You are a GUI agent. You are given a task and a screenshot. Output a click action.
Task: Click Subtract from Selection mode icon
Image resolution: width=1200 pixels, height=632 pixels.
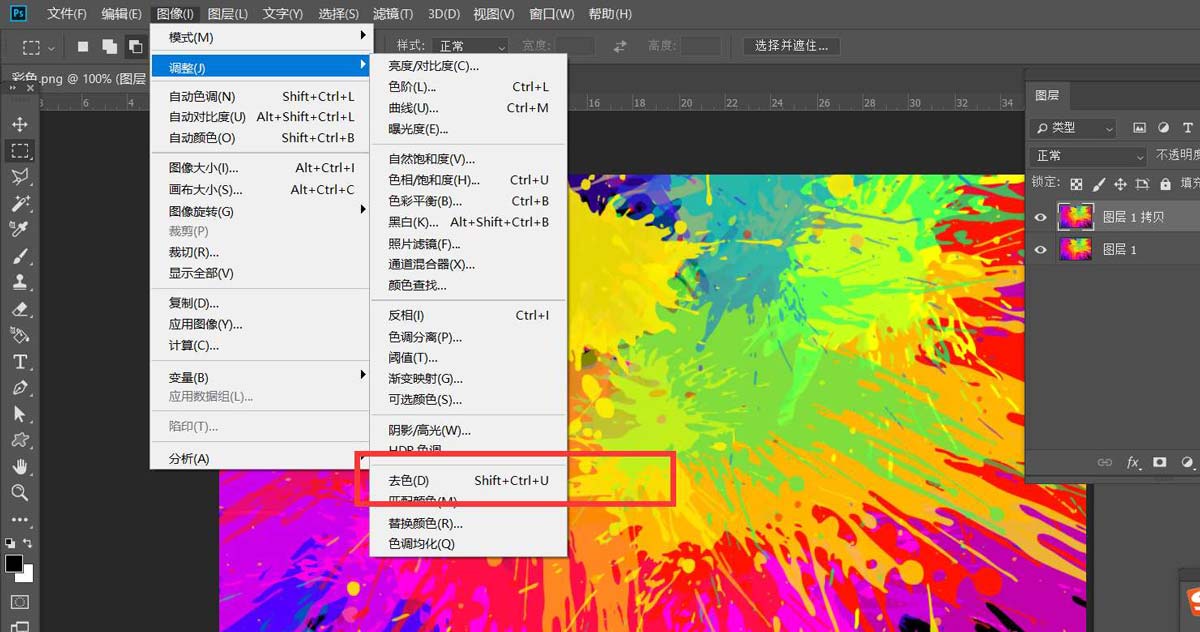pyautogui.click(x=135, y=46)
